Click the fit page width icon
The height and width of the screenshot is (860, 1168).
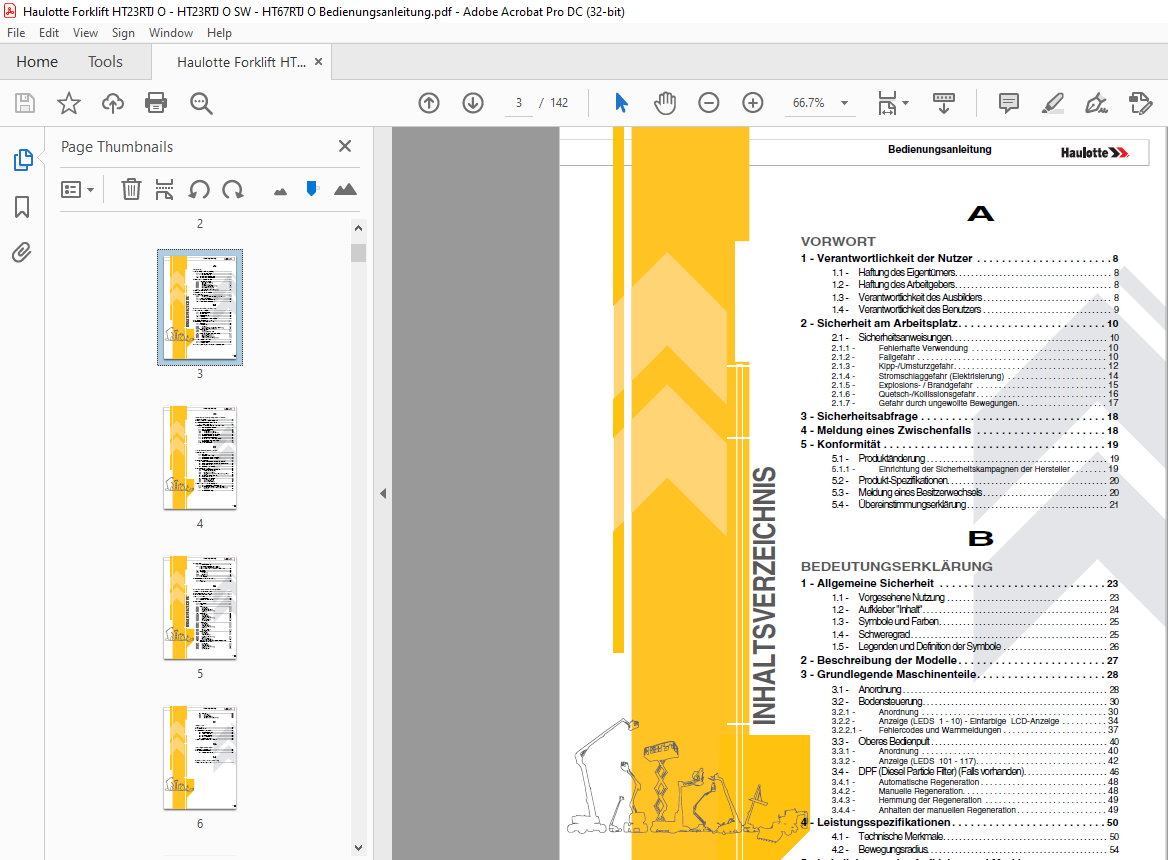[887, 103]
